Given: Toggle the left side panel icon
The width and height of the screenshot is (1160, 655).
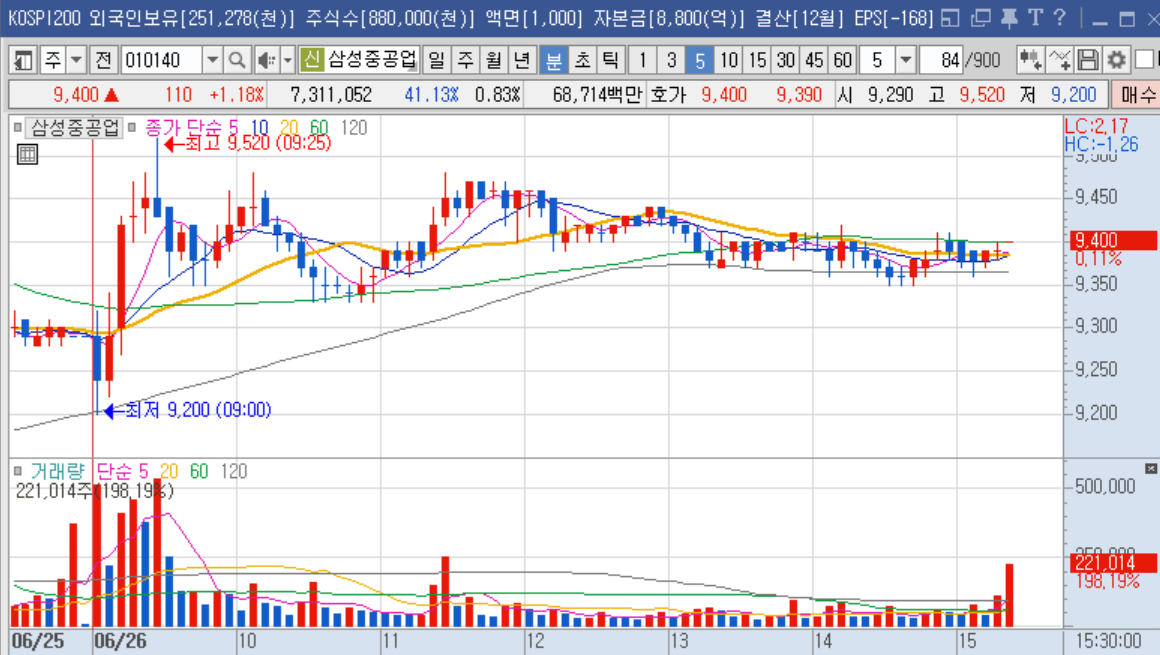Looking at the screenshot, I should click(24, 60).
